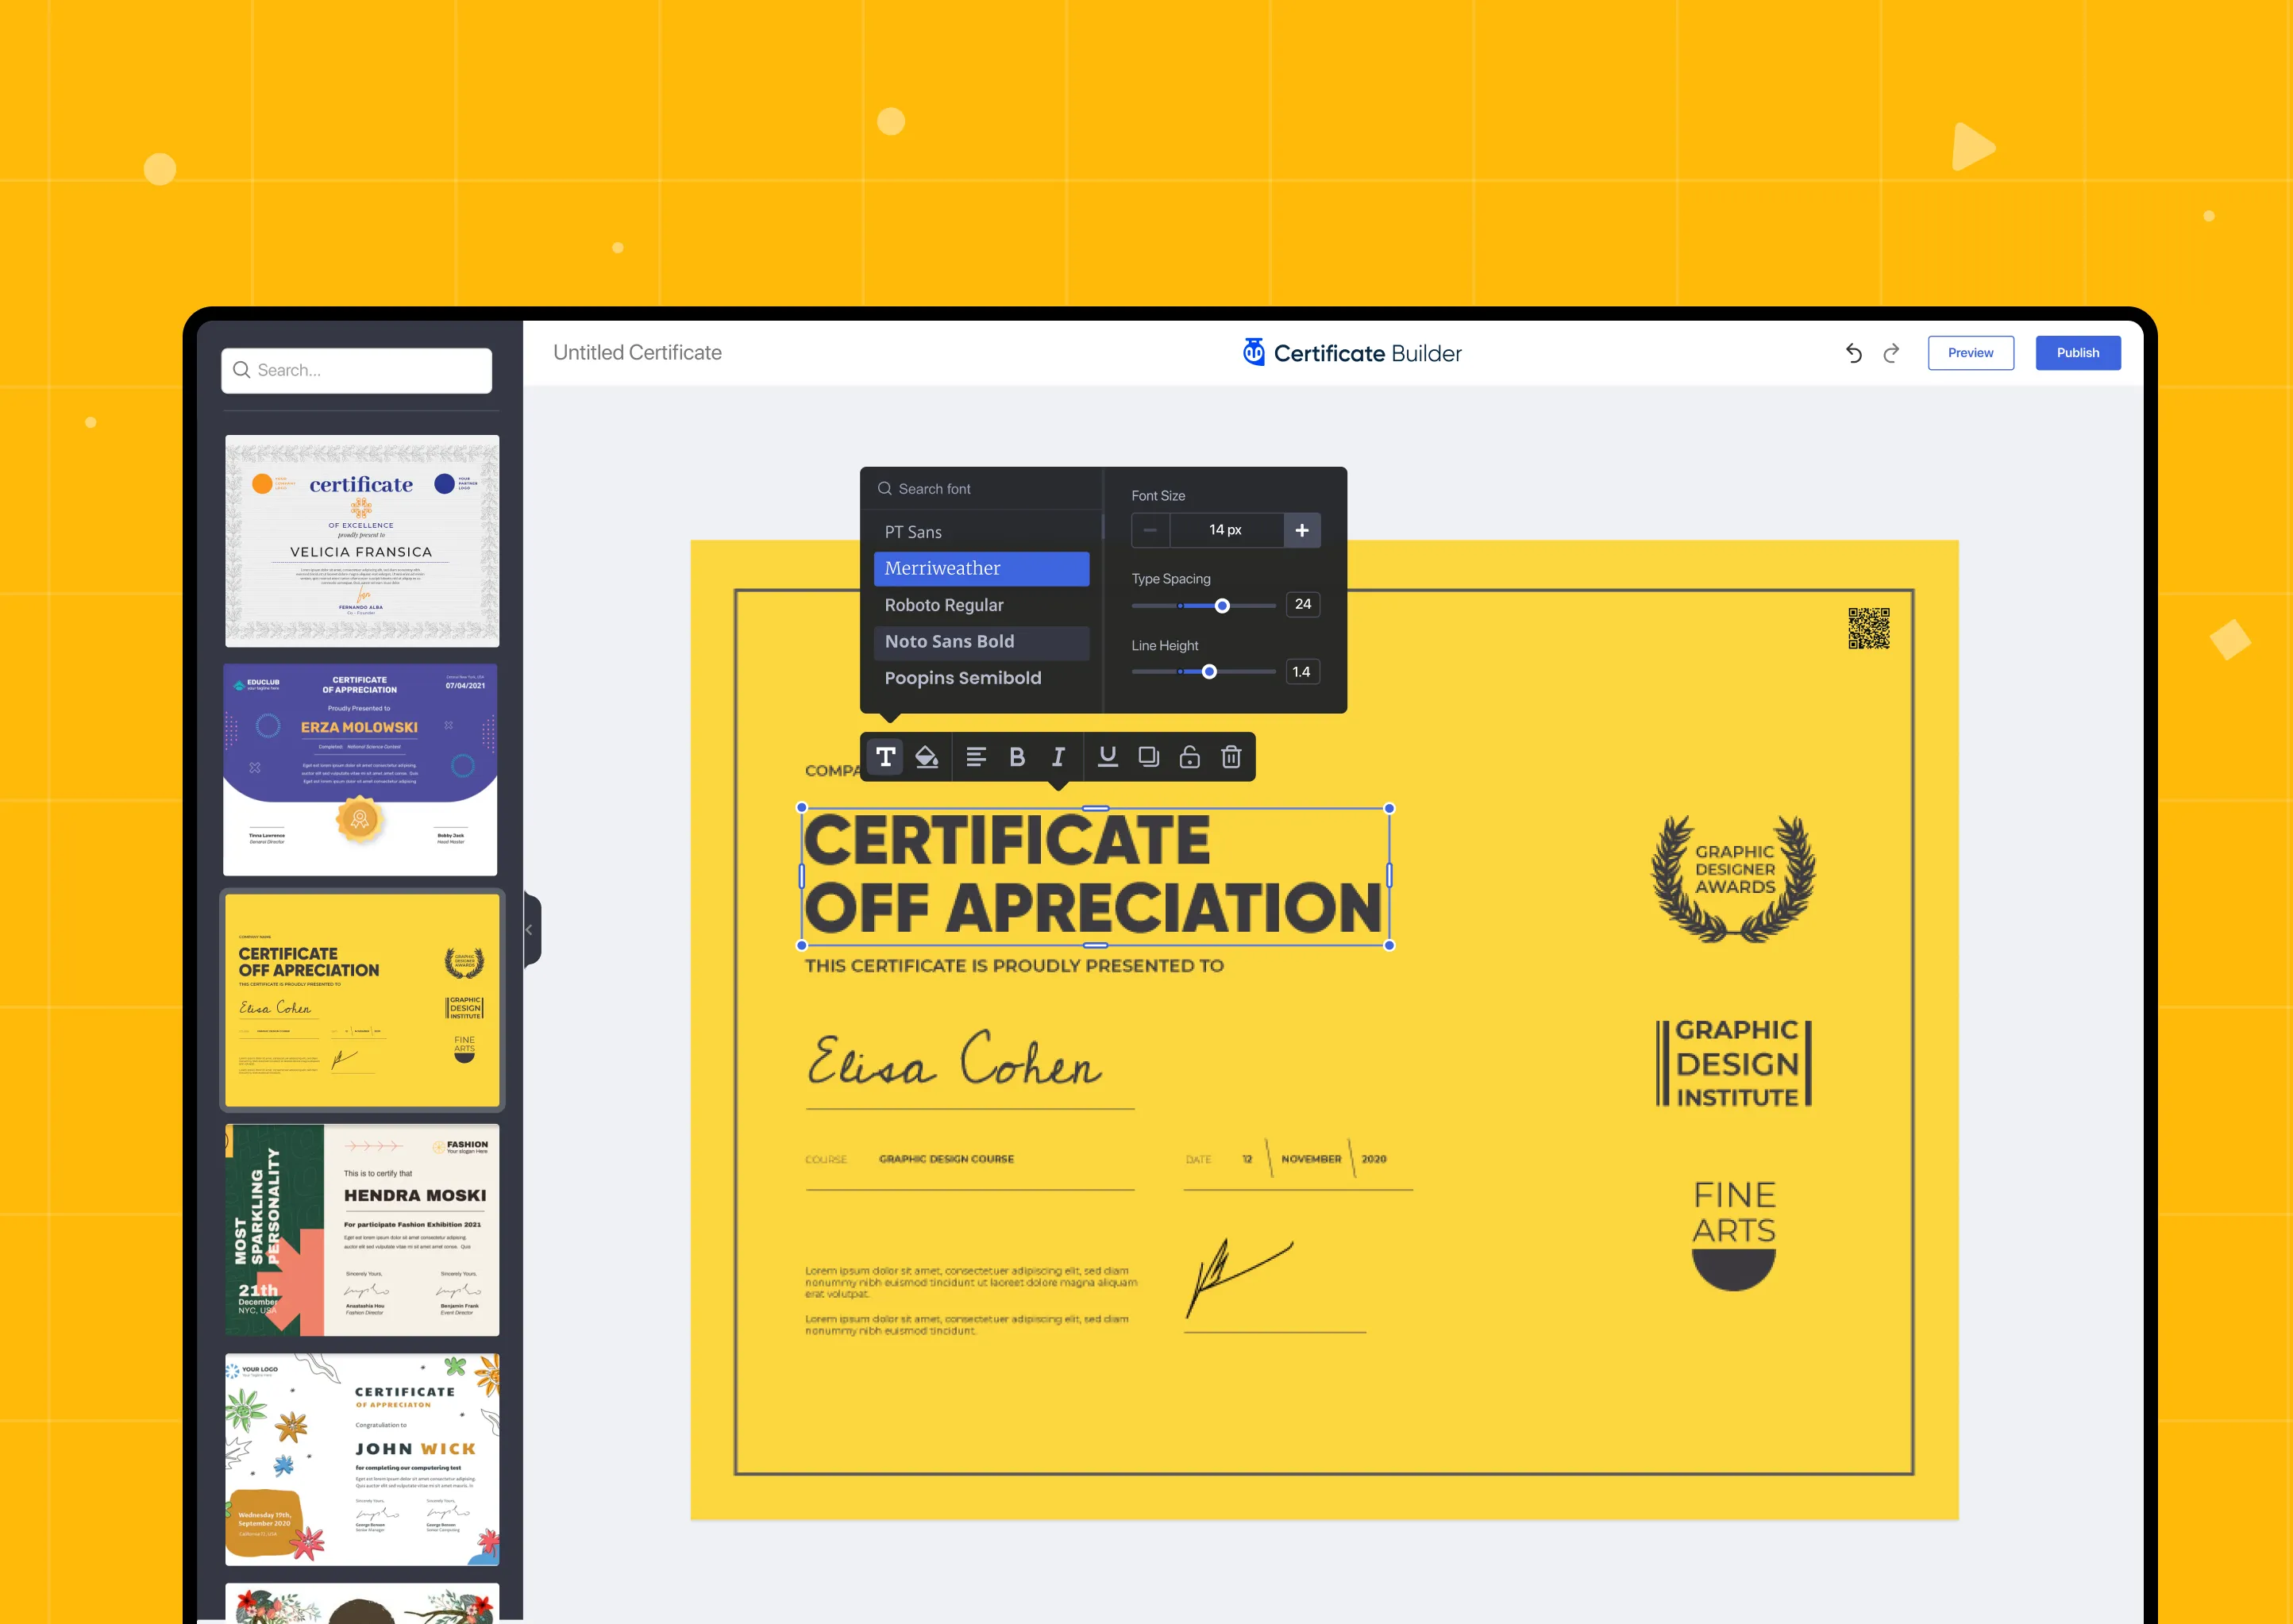This screenshot has height=1624, width=2293.
Task: Adjust the Type Spacing slider handle
Action: [x=1222, y=606]
